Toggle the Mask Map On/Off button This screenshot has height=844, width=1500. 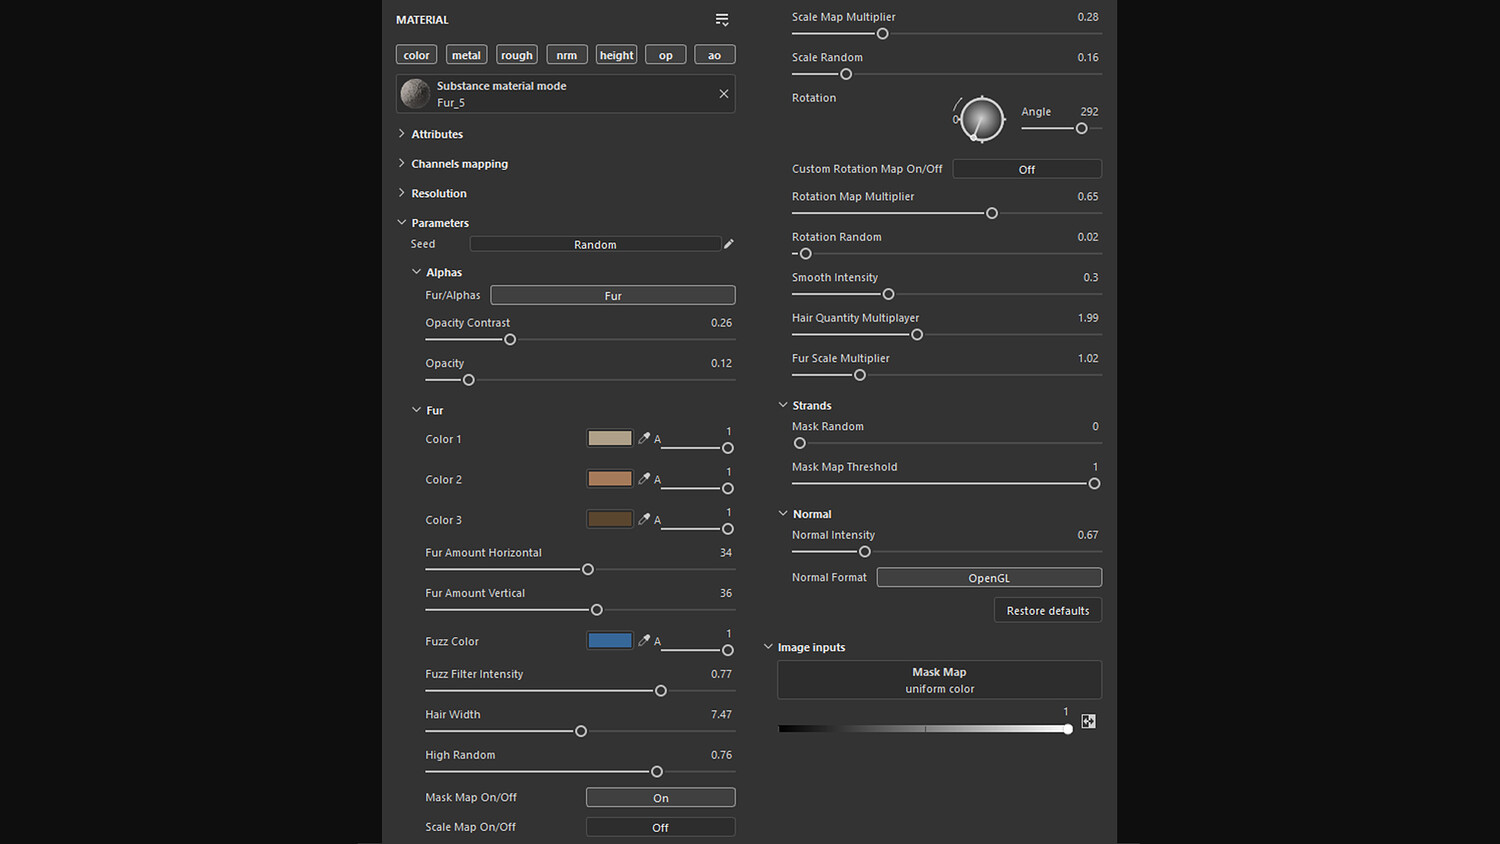point(660,798)
